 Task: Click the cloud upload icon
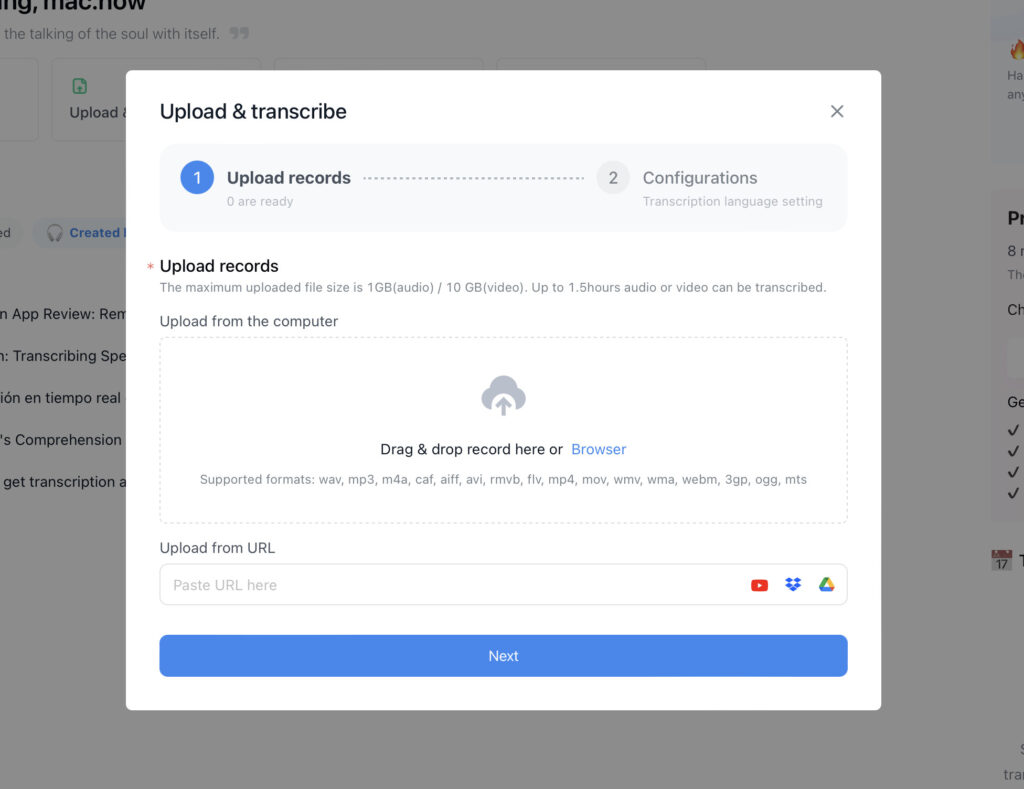click(503, 395)
